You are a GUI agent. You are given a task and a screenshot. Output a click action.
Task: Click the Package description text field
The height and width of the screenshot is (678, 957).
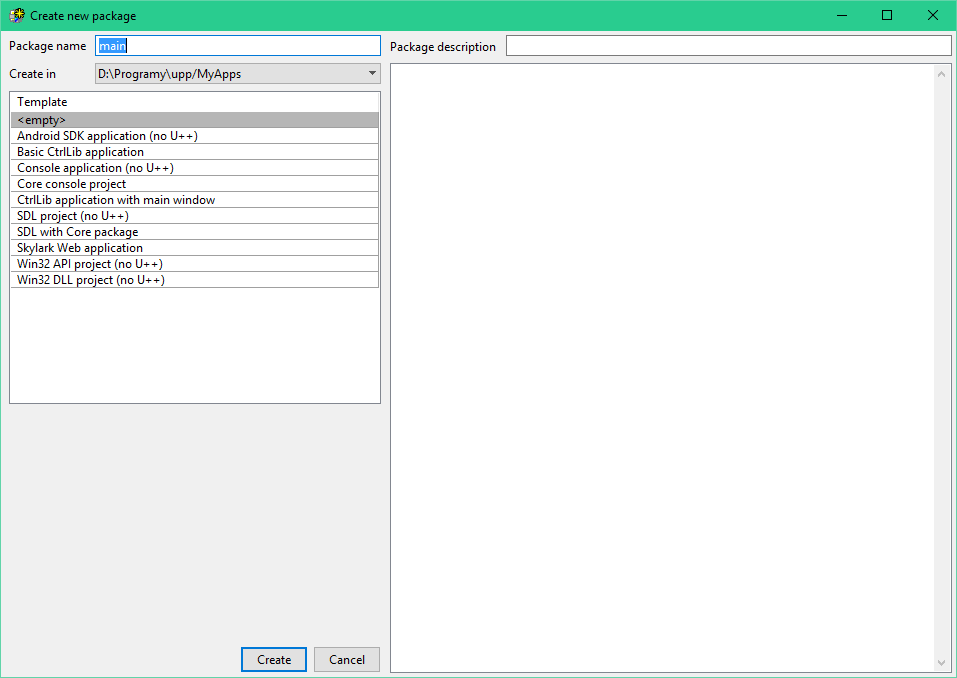point(728,46)
